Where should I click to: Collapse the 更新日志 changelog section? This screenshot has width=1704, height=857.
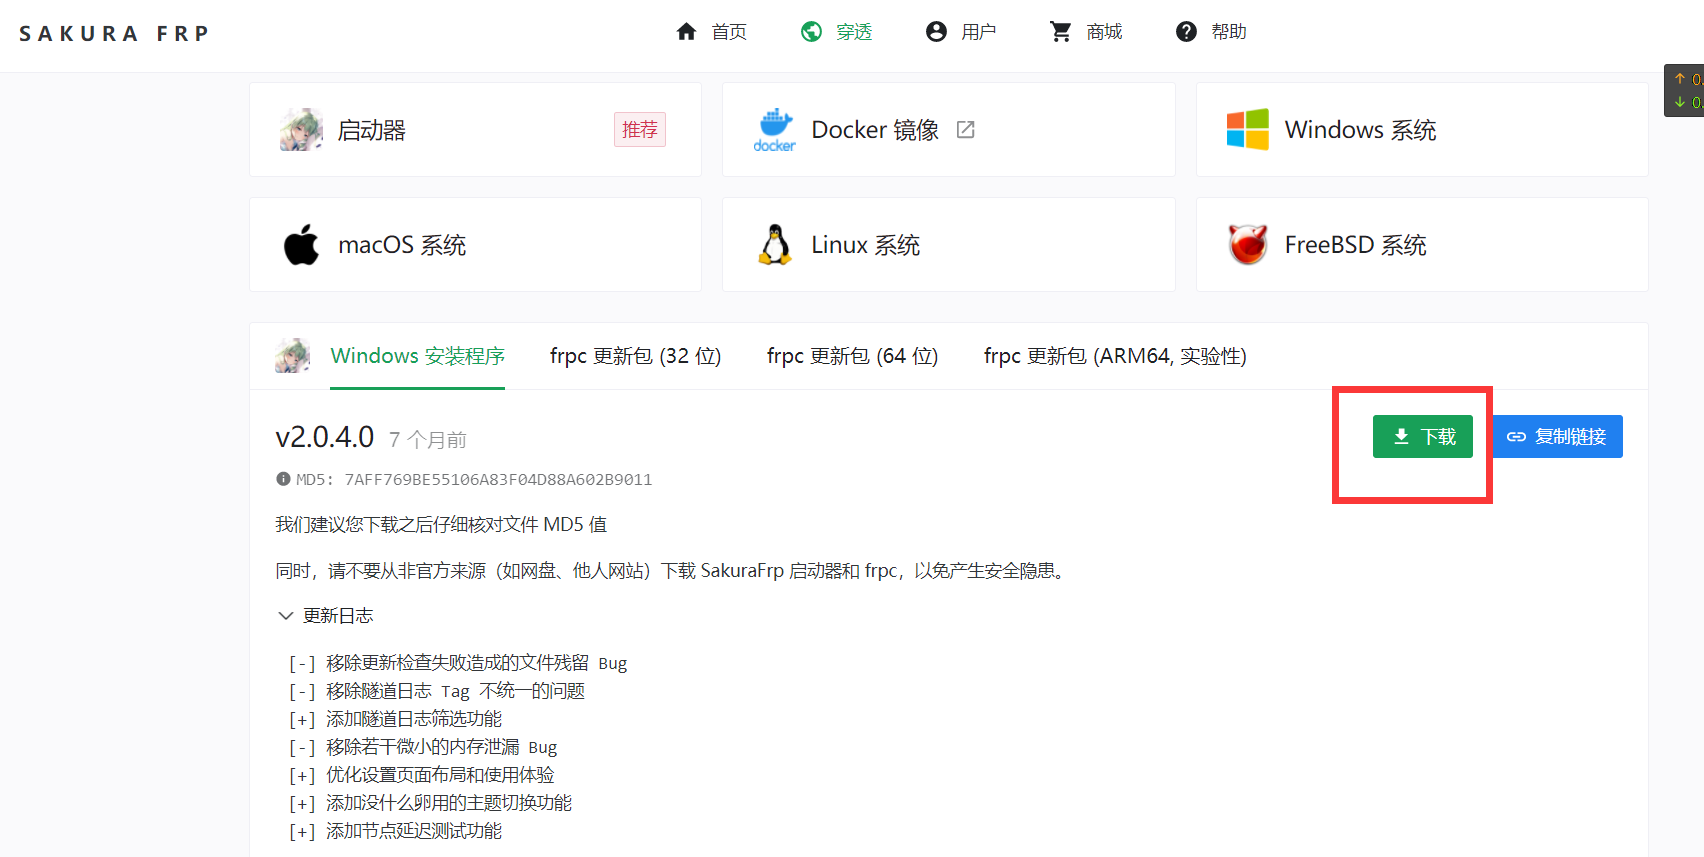325,616
